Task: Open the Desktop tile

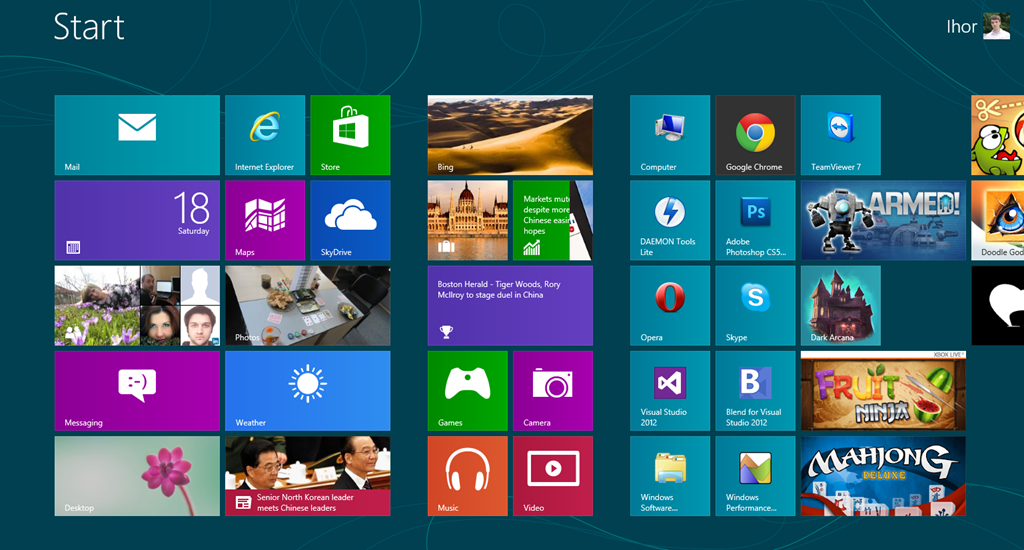Action: (137, 476)
